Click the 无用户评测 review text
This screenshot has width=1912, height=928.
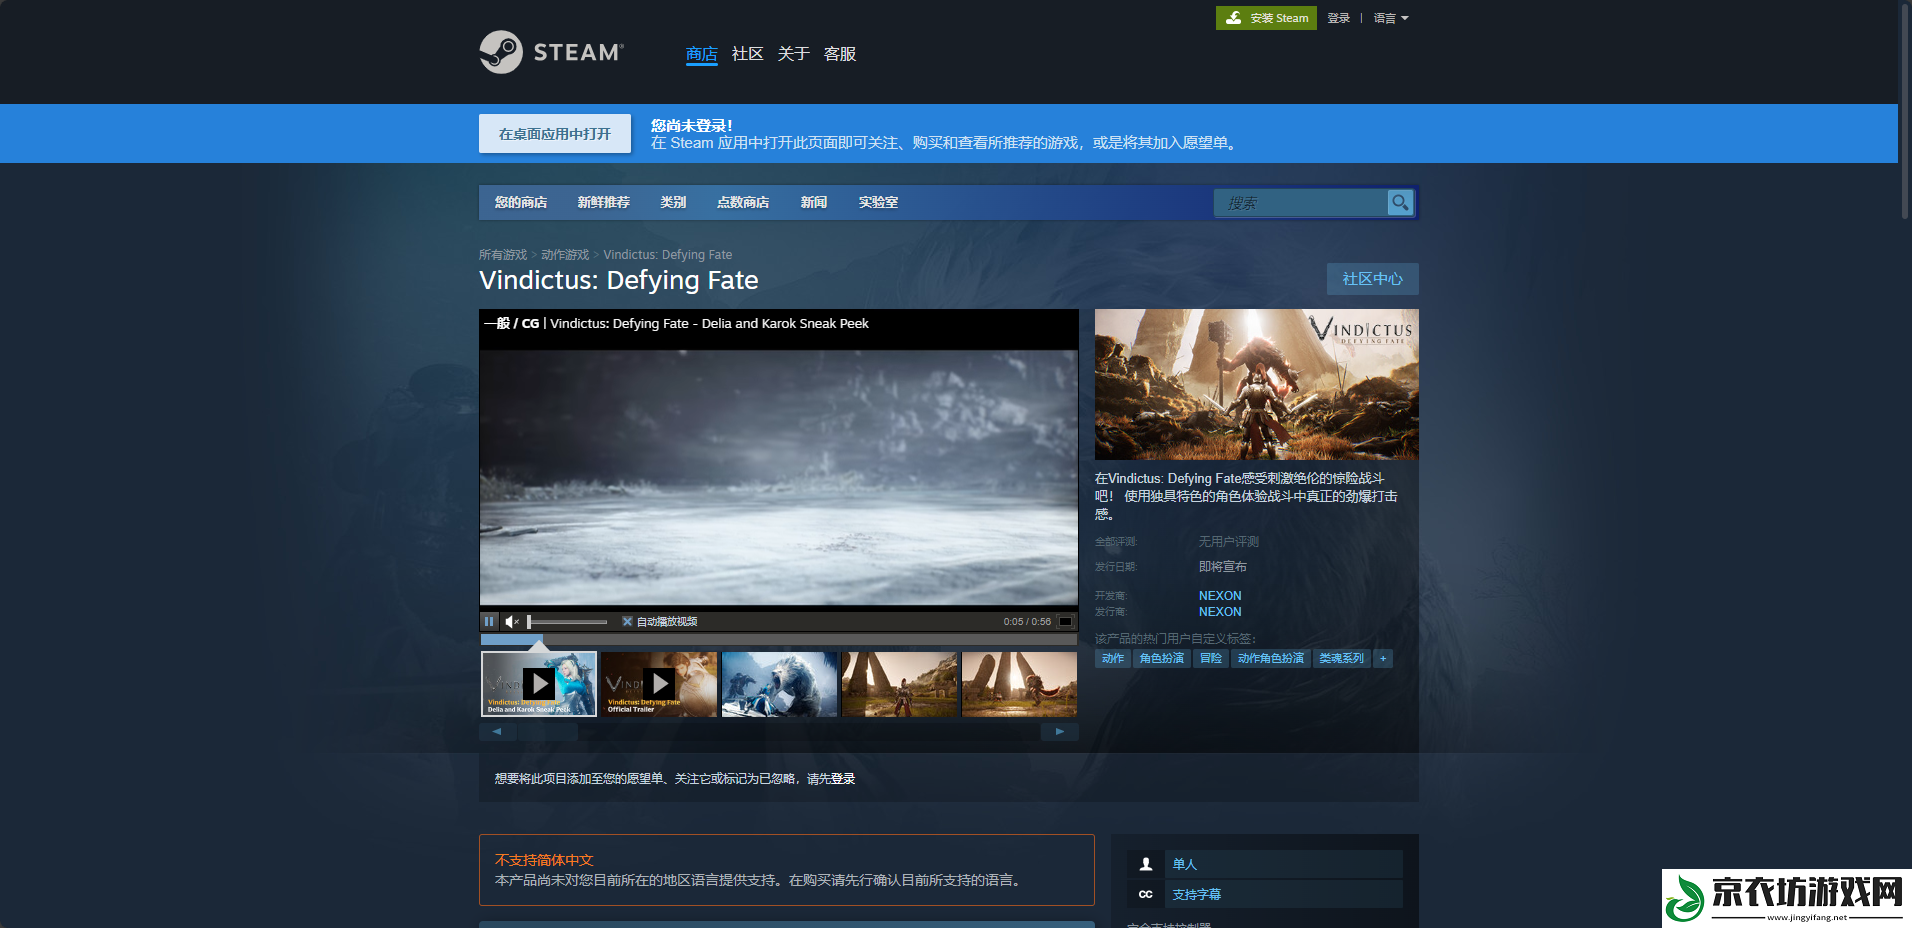(1229, 542)
